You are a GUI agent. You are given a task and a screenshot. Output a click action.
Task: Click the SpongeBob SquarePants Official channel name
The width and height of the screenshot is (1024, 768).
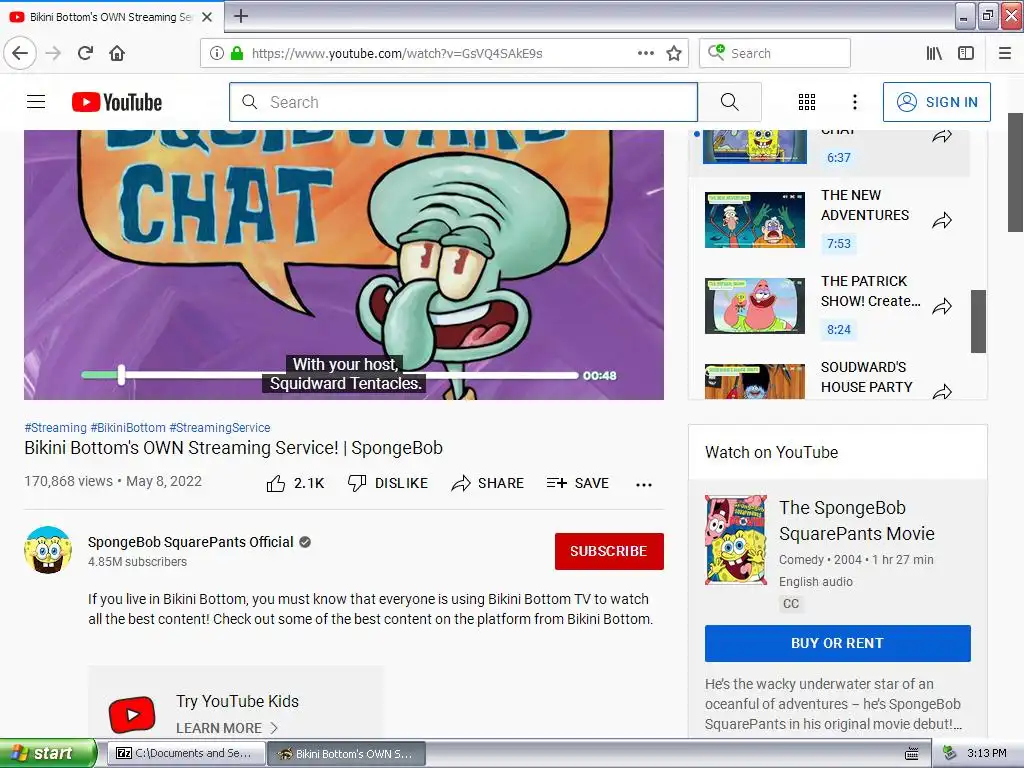(x=191, y=542)
